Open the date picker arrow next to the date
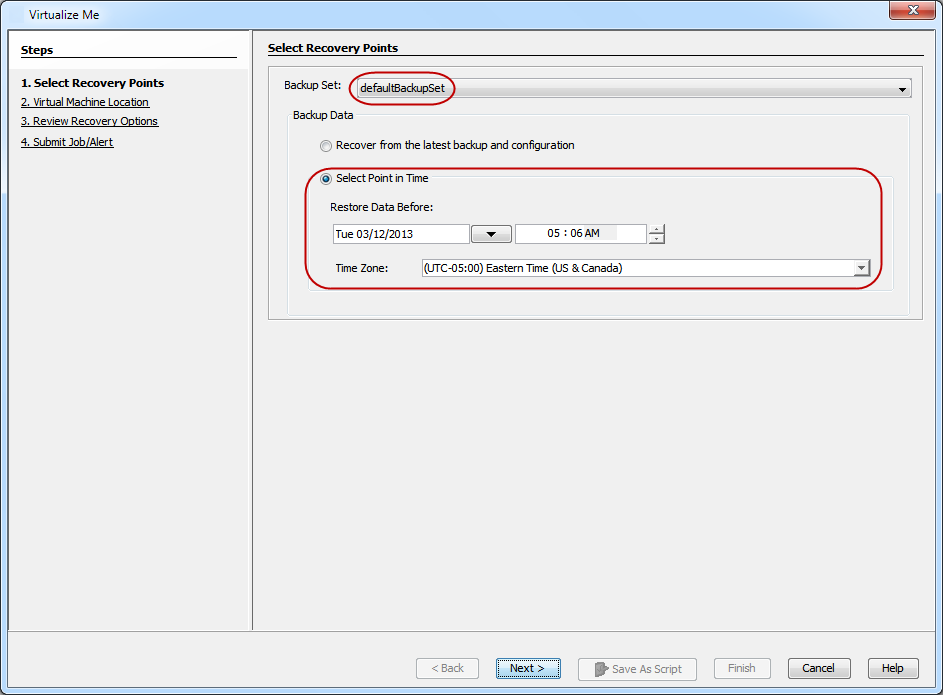Screen dimensions: 943x695 491,234
